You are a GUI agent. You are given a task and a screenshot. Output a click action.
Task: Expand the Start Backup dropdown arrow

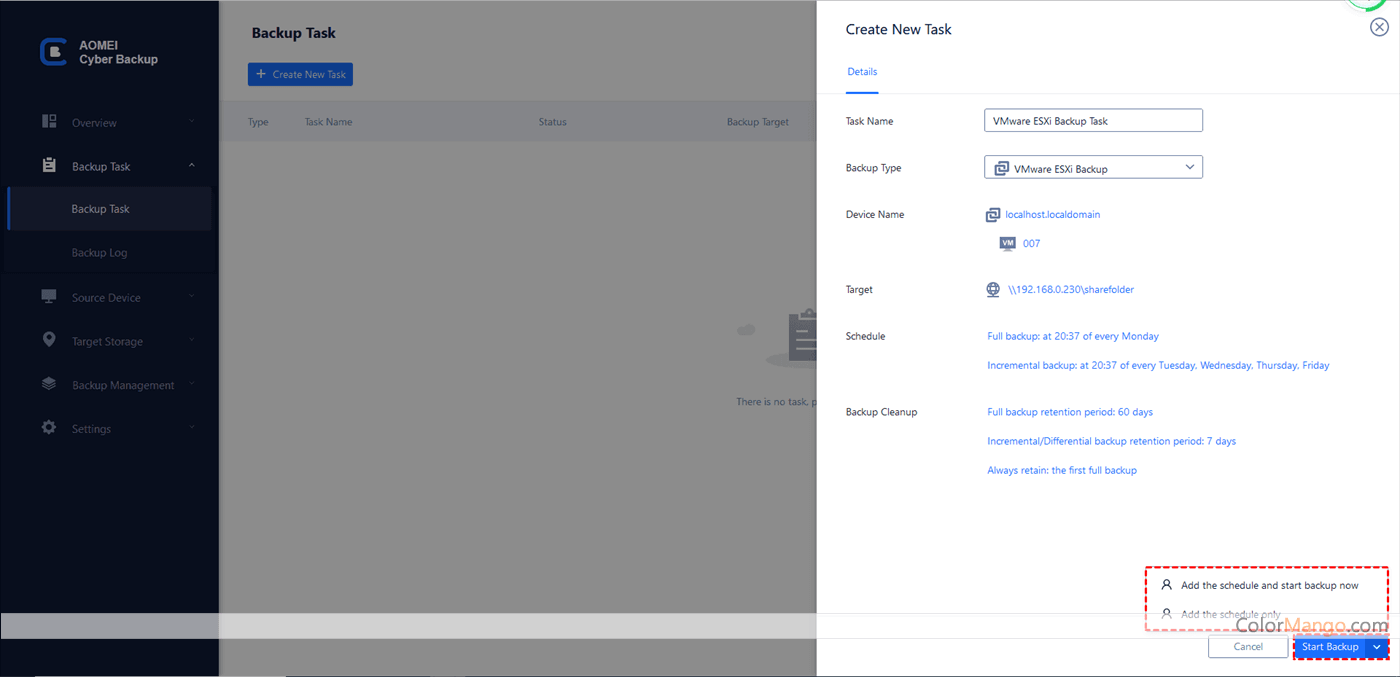(1376, 646)
